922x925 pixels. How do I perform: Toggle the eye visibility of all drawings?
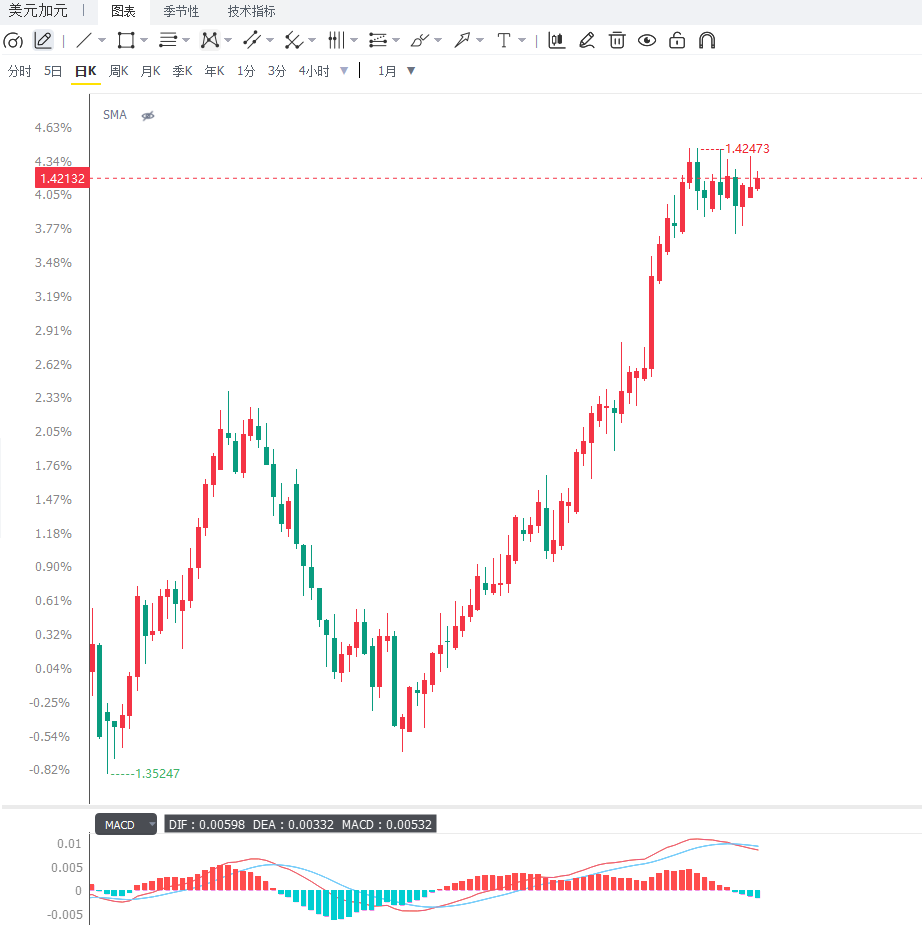pos(647,41)
